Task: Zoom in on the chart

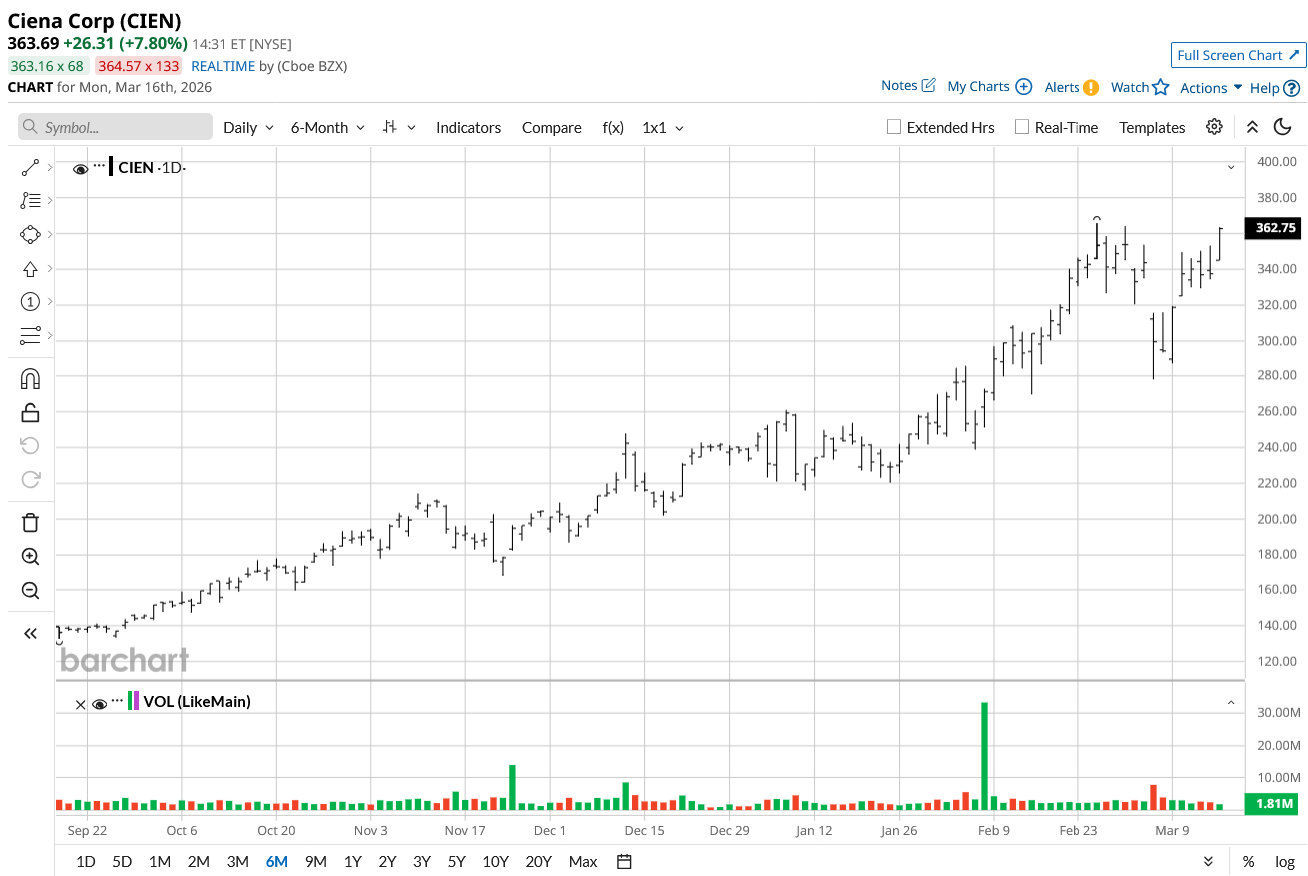Action: coord(30,557)
